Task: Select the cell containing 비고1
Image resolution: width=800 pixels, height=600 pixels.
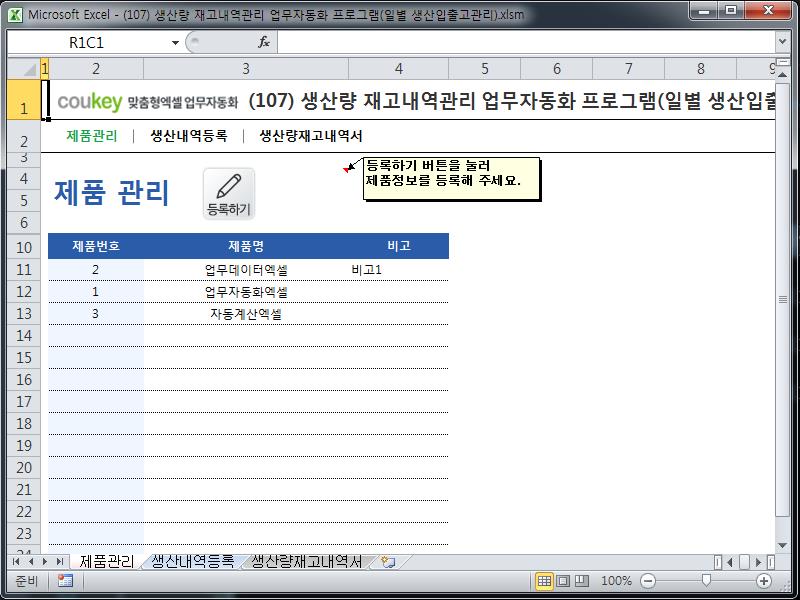Action: 398,270
